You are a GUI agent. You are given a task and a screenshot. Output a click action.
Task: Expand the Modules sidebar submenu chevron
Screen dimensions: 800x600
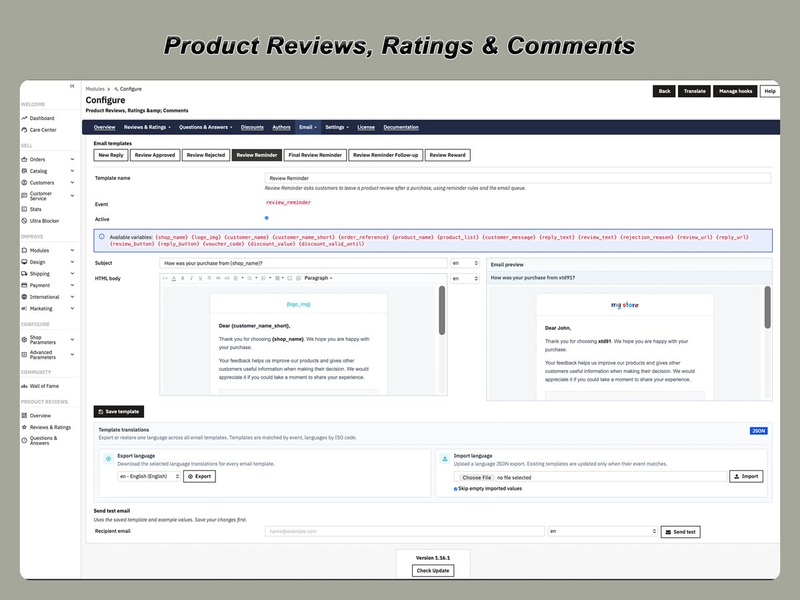[72, 251]
